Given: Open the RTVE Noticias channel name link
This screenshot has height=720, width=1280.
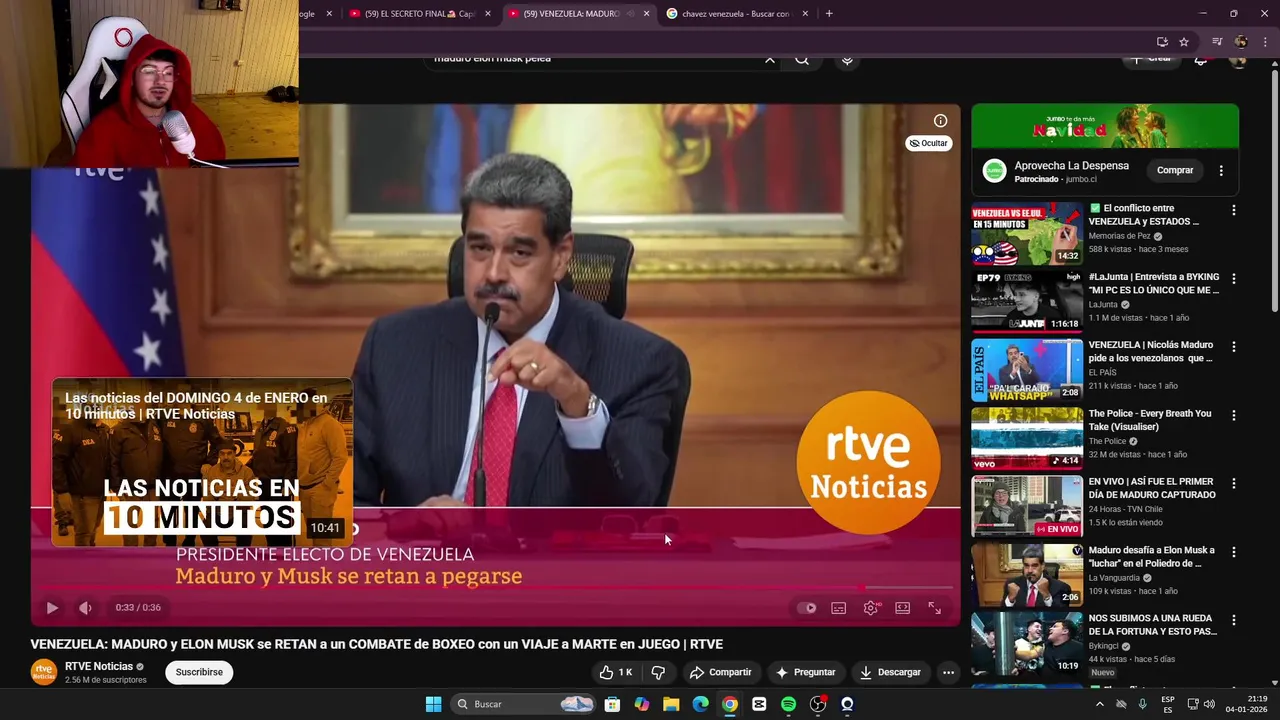Looking at the screenshot, I should [x=99, y=666].
